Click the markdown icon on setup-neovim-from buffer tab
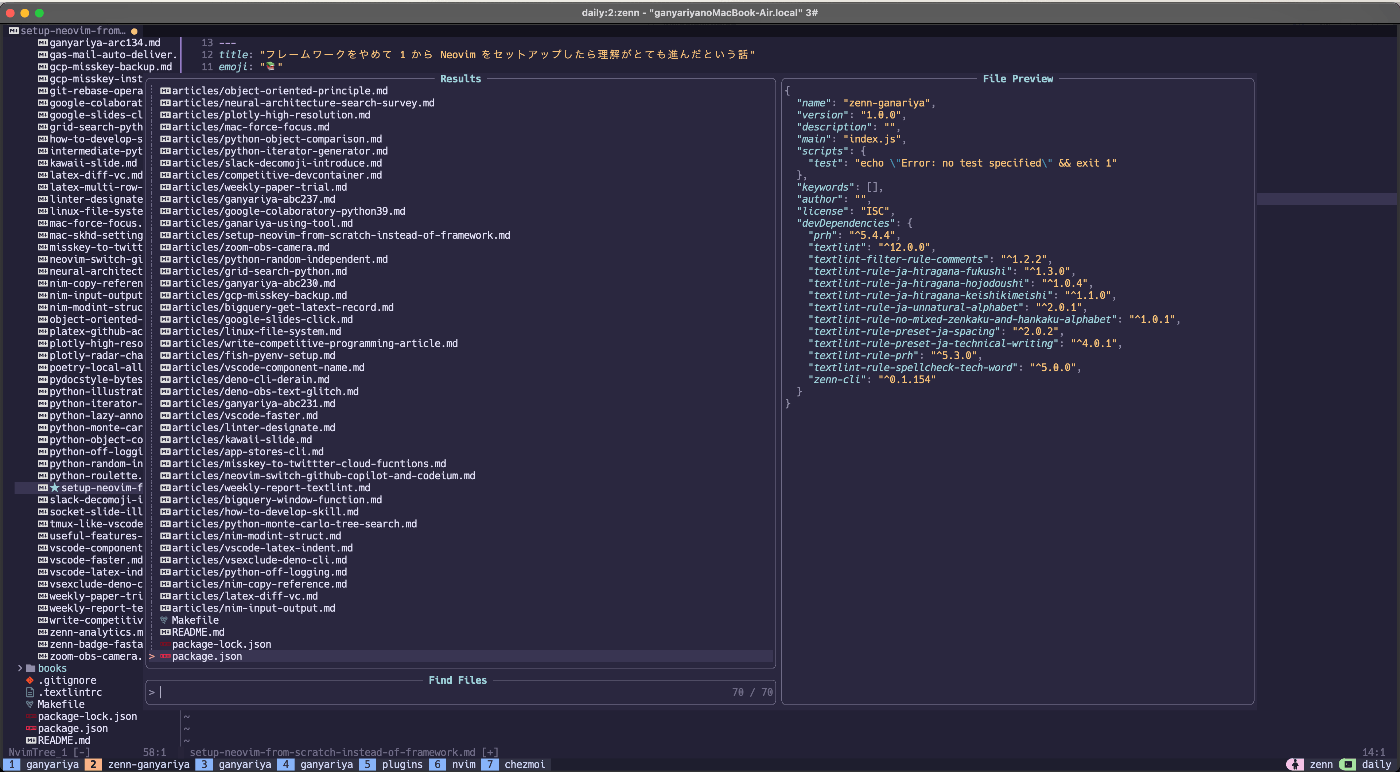This screenshot has height=772, width=1400. (13, 31)
